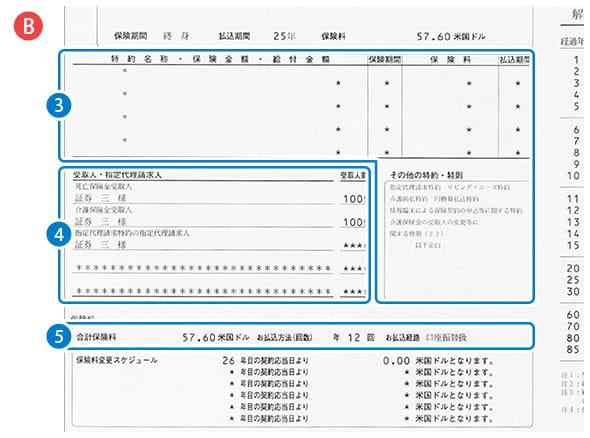Click the 受取人・指定代理請求人 heading
The width and height of the screenshot is (590, 438).
click(x=117, y=175)
